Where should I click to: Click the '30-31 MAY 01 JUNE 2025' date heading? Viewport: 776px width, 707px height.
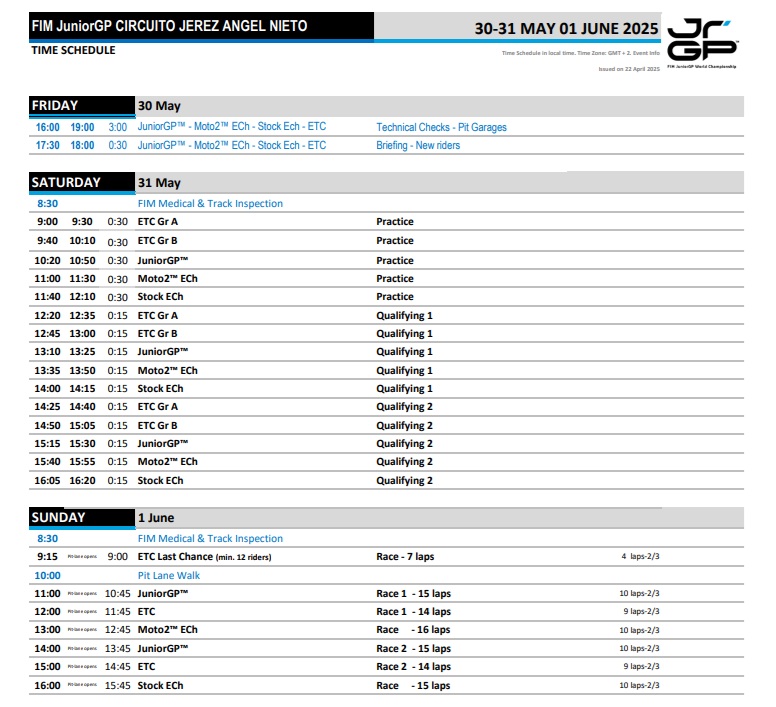(x=566, y=28)
